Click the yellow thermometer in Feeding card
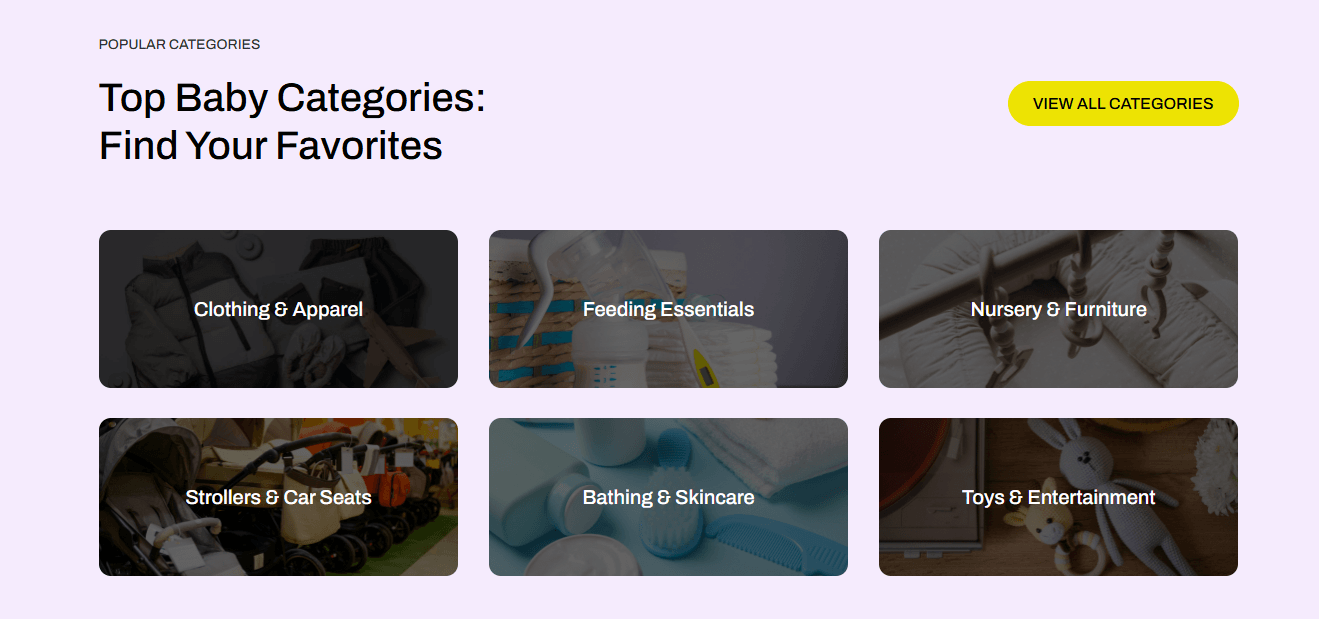The height and width of the screenshot is (619, 1319). (x=705, y=368)
